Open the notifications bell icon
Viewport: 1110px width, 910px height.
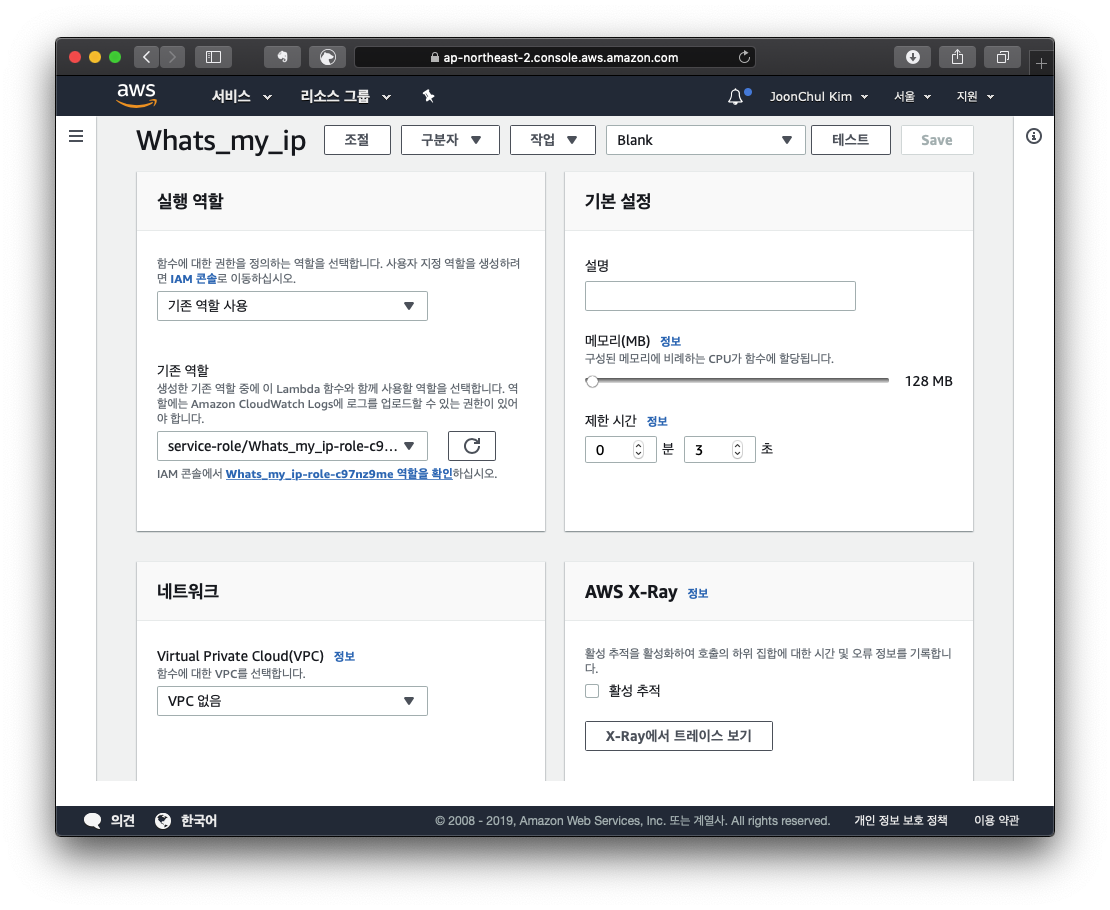pyautogui.click(x=736, y=96)
